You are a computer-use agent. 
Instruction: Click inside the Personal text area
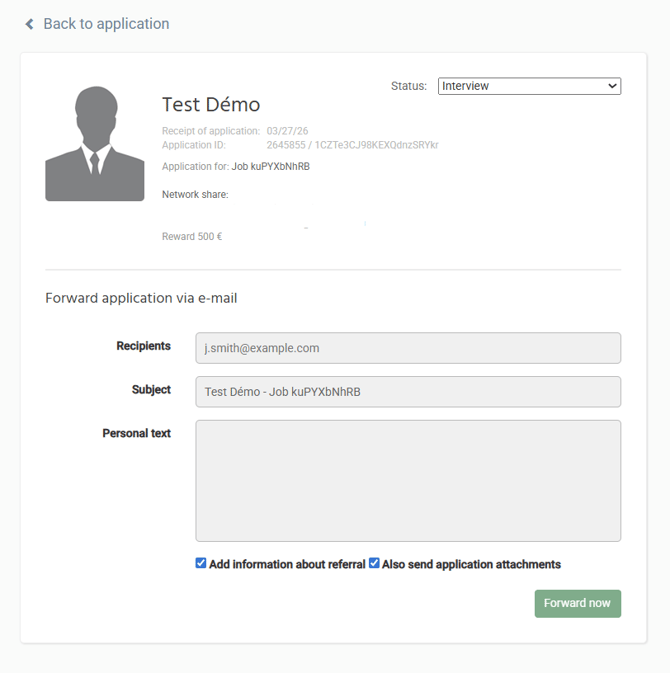coord(408,480)
